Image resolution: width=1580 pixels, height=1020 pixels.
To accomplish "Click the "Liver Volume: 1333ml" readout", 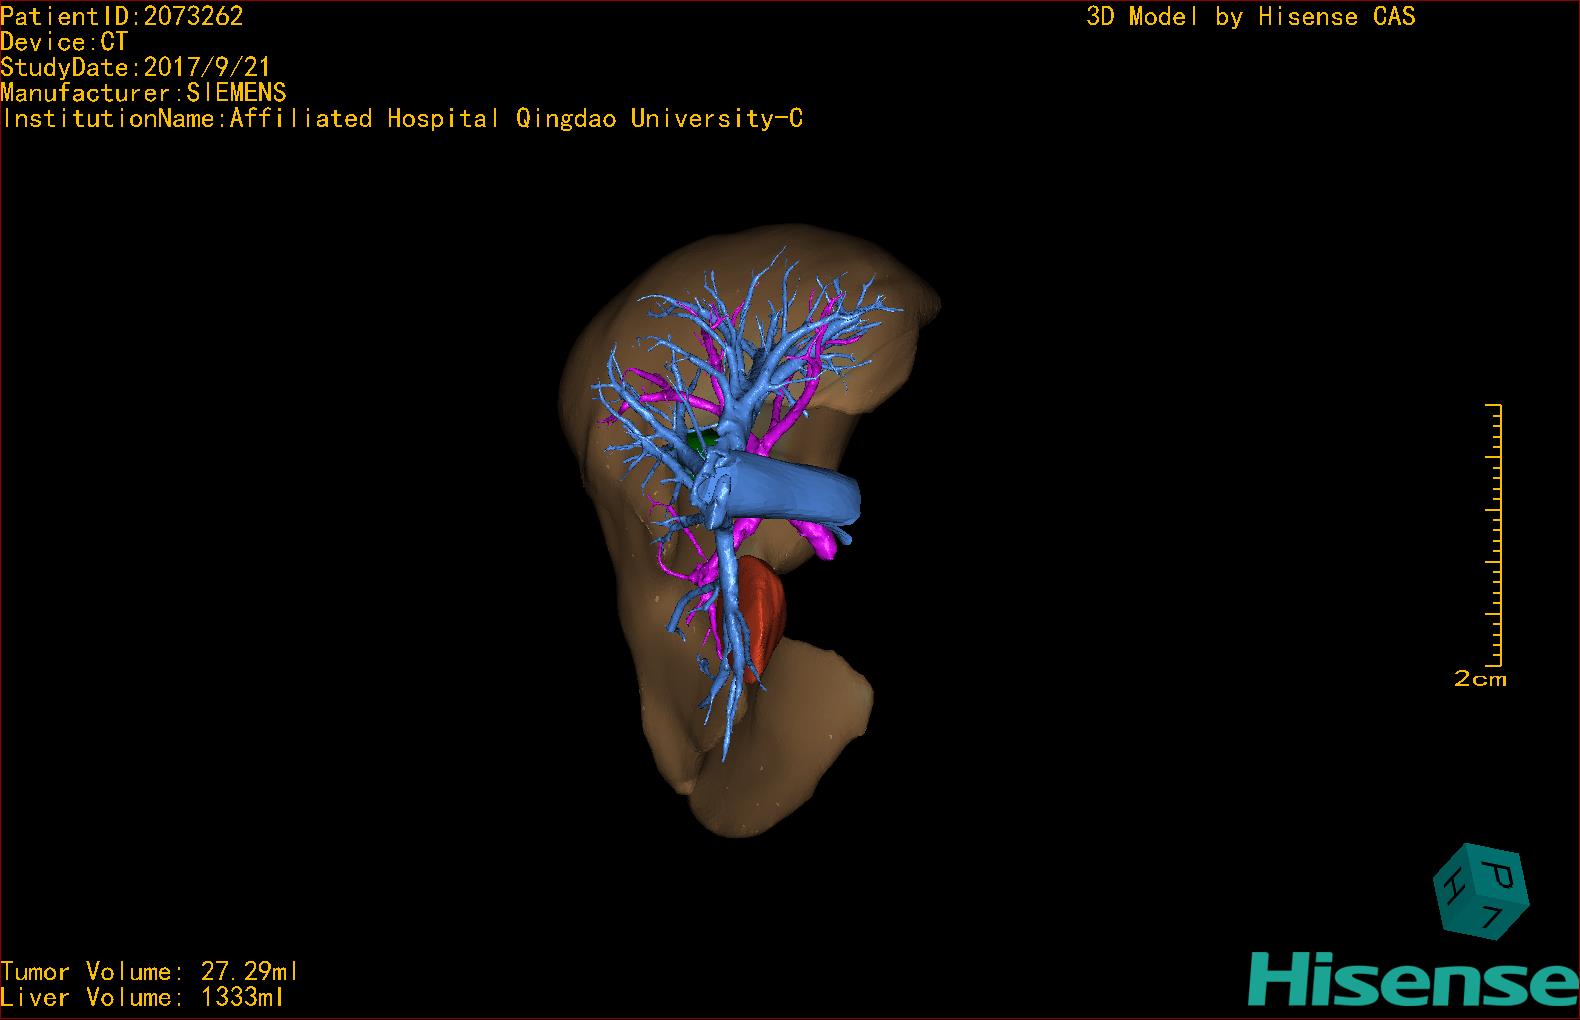I will [142, 997].
